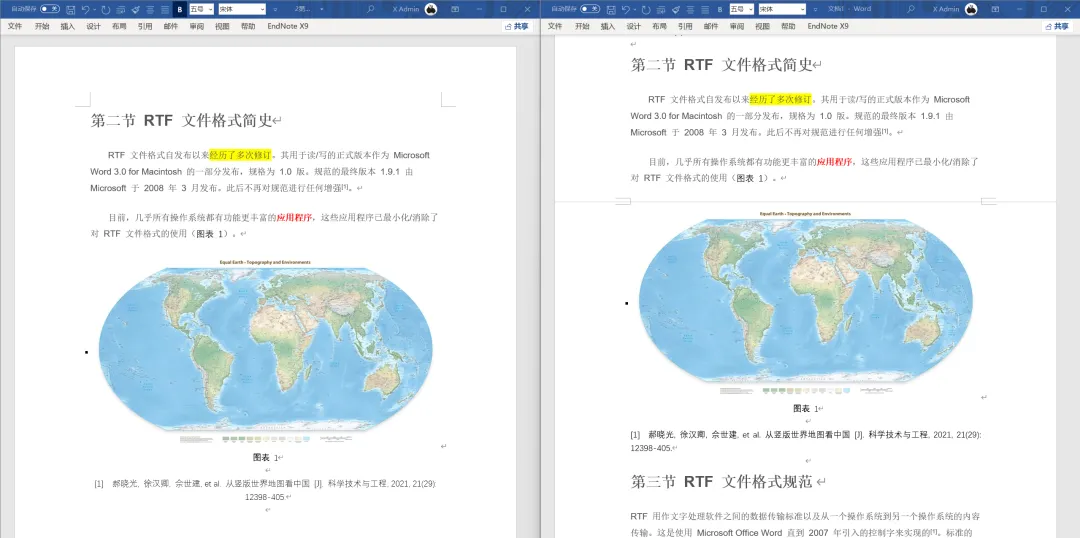Select the Format Painter brush in left window

pos(136,9)
